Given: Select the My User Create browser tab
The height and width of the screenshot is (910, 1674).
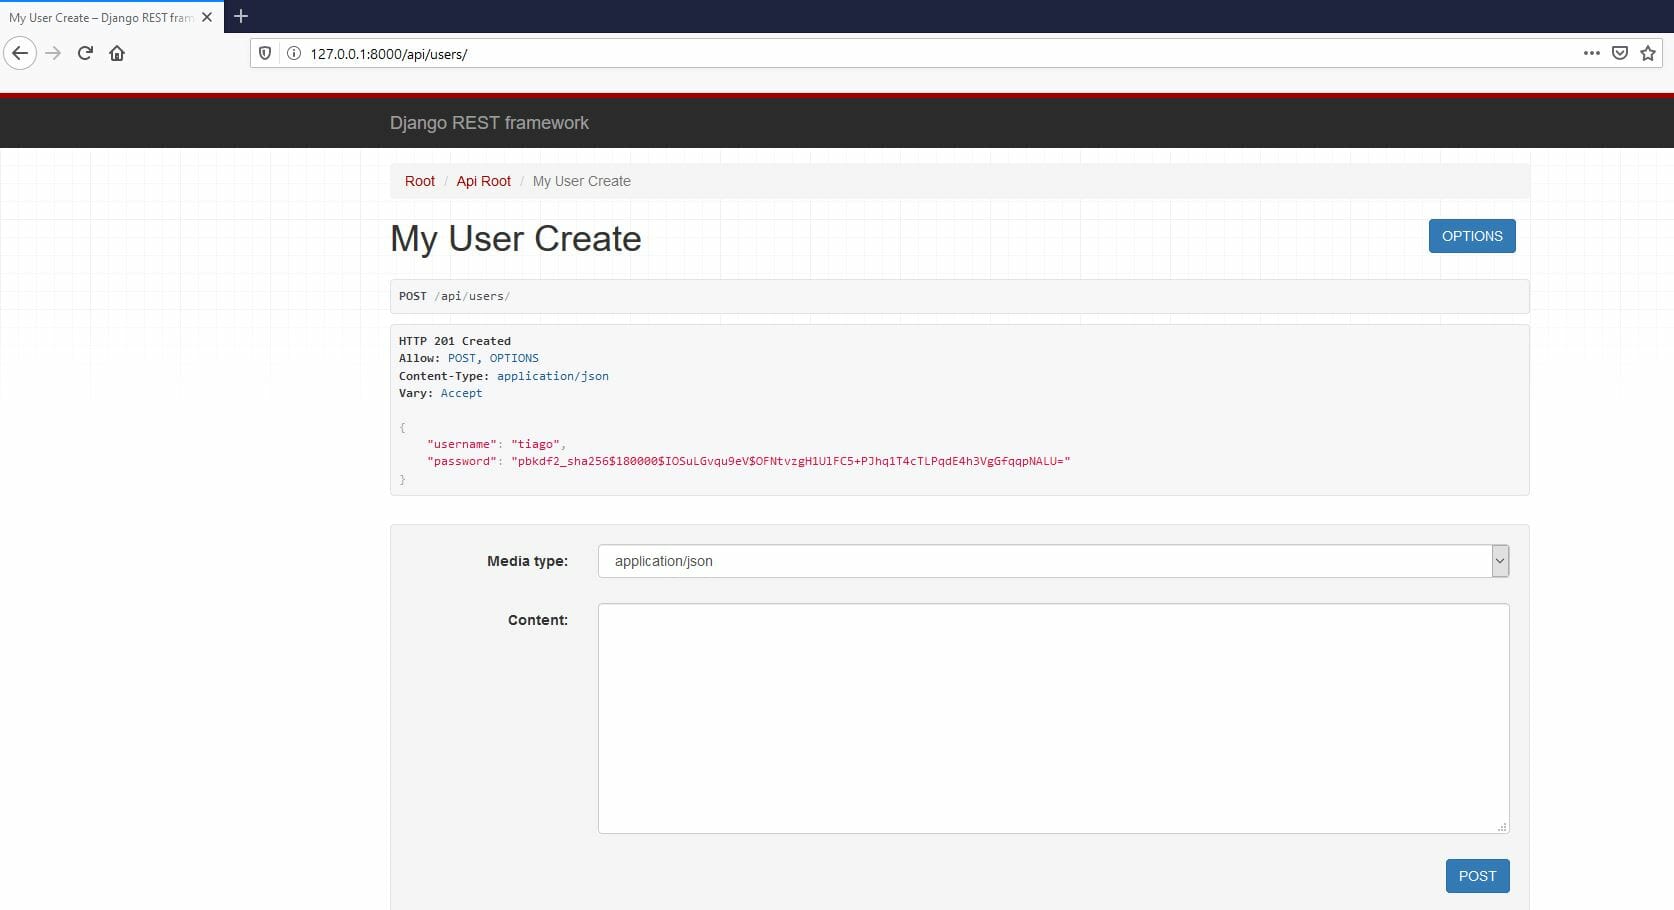Looking at the screenshot, I should pyautogui.click(x=100, y=17).
